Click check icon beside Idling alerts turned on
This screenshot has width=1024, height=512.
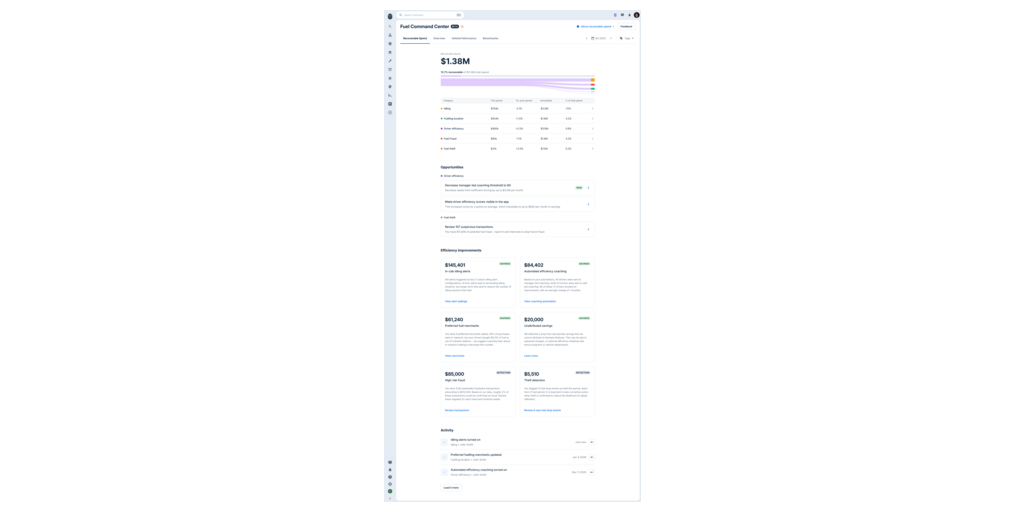pyautogui.click(x=445, y=442)
